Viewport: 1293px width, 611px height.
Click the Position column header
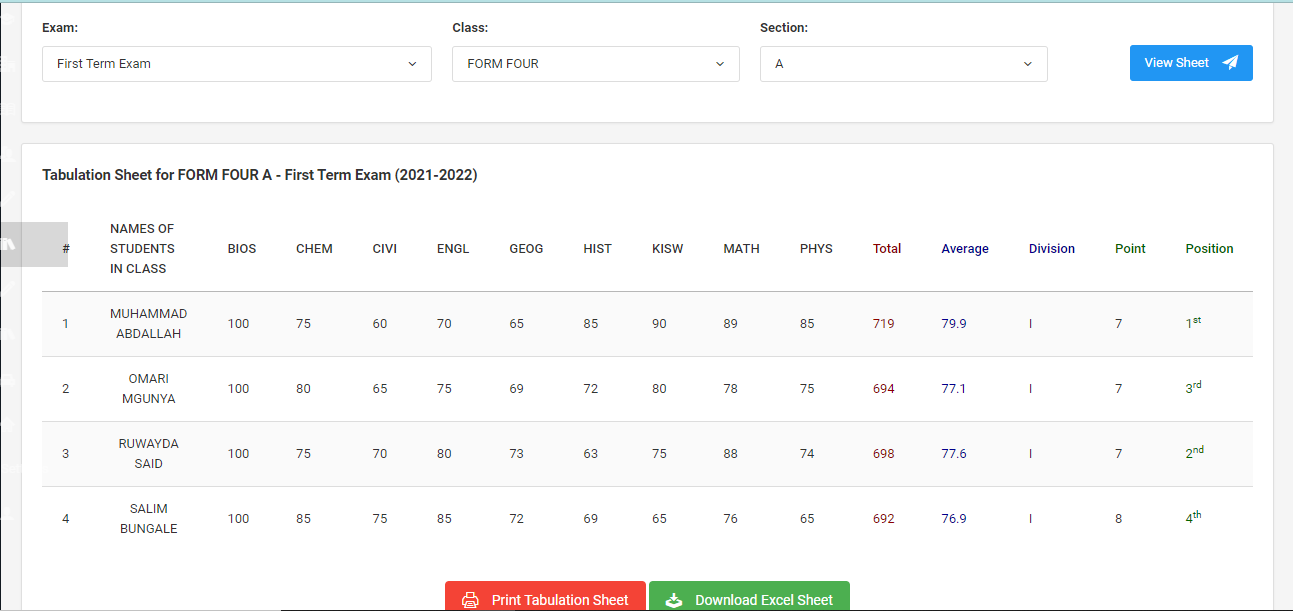pos(1209,249)
